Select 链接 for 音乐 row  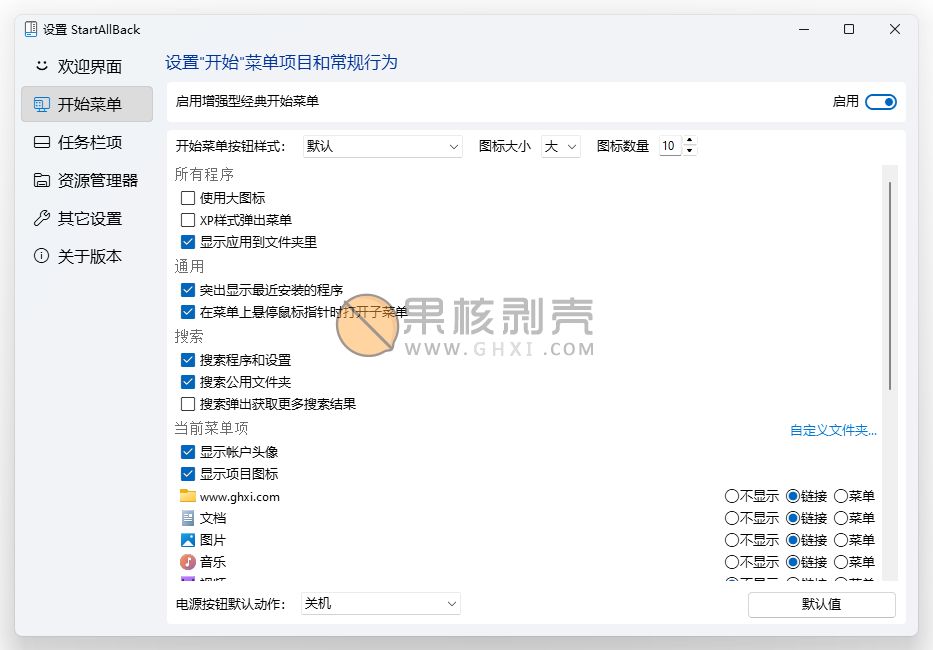[x=793, y=562]
